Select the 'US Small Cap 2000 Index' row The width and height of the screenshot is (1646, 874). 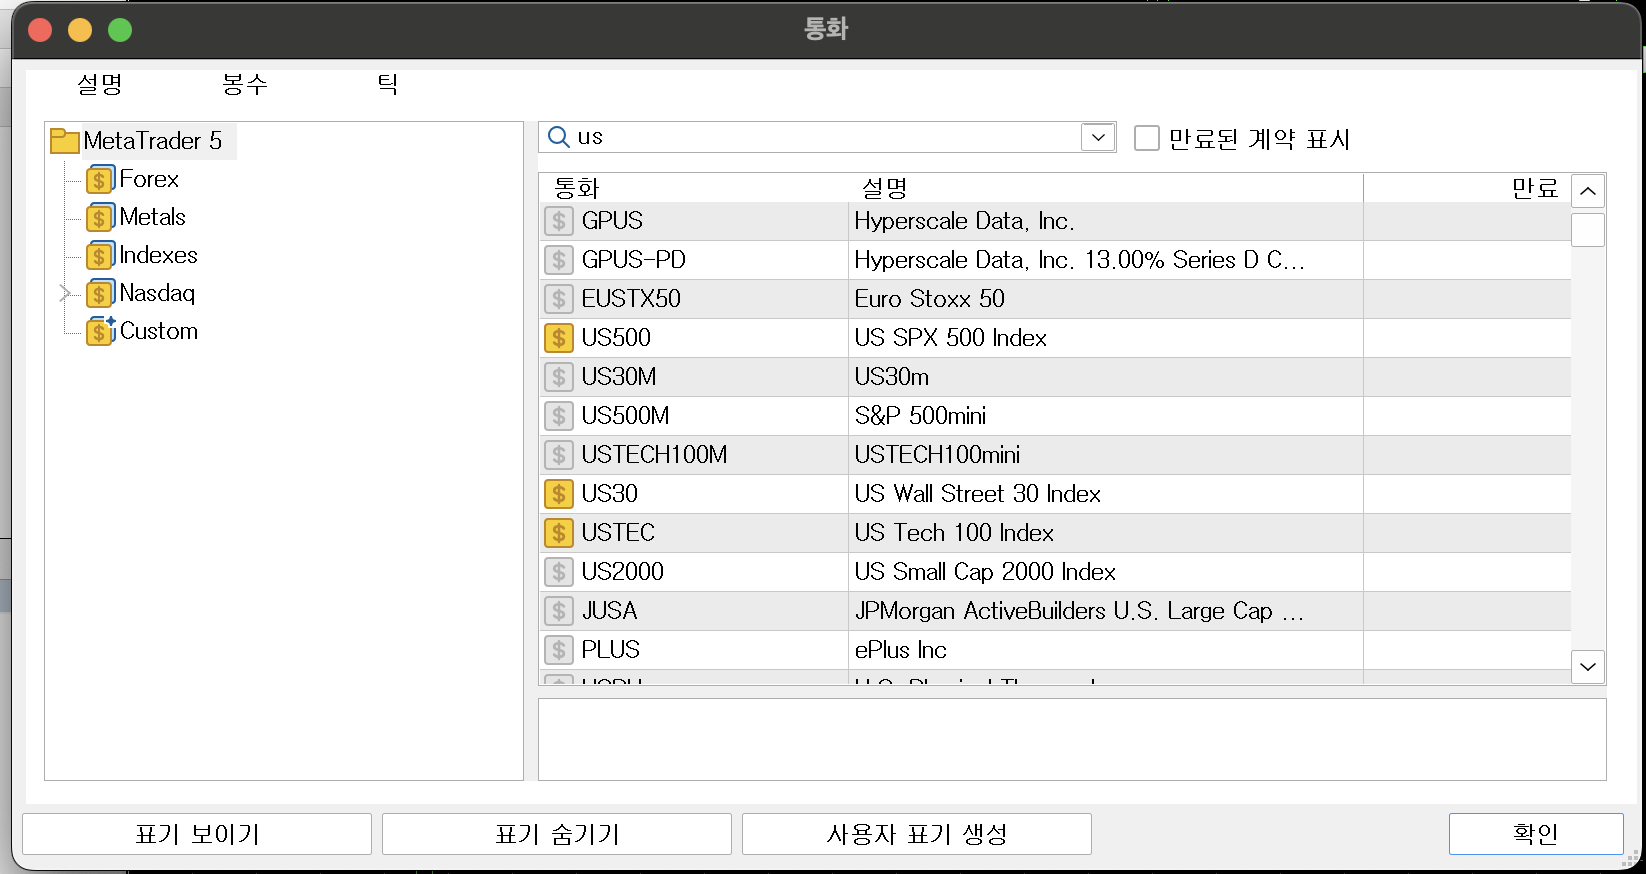[x=1055, y=572]
